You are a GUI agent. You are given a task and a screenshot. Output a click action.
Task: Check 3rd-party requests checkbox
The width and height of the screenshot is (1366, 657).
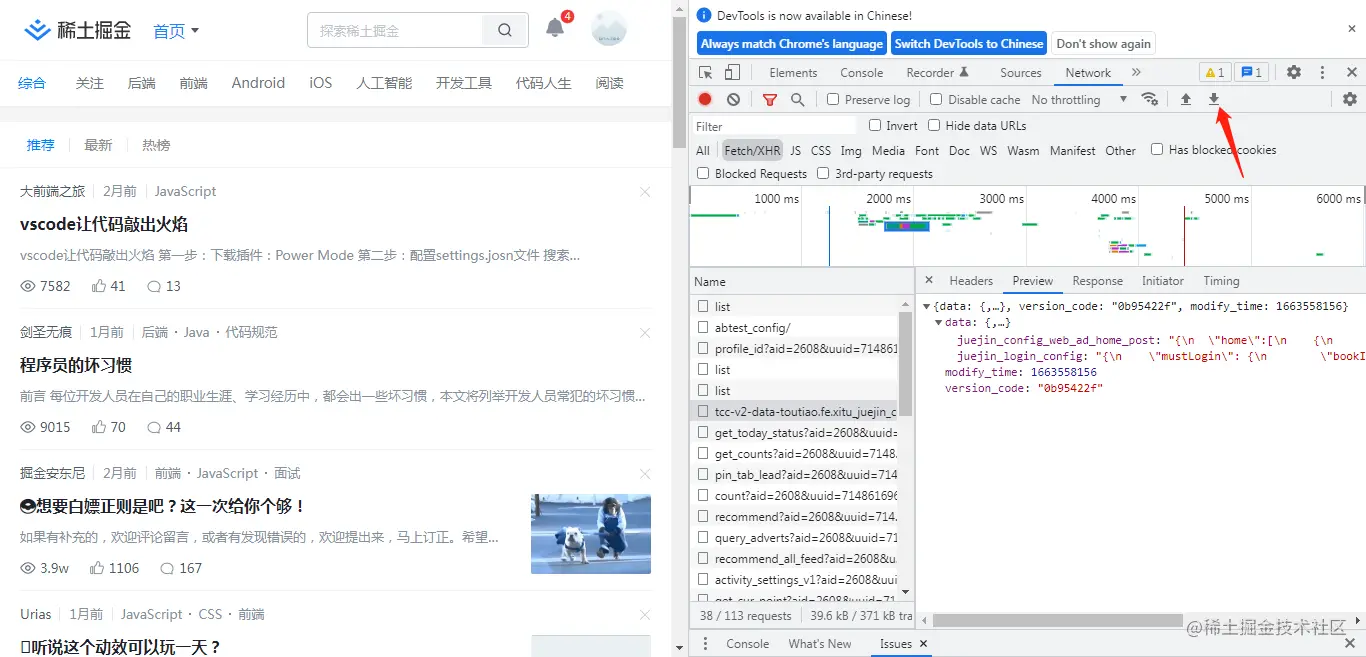pyautogui.click(x=823, y=173)
